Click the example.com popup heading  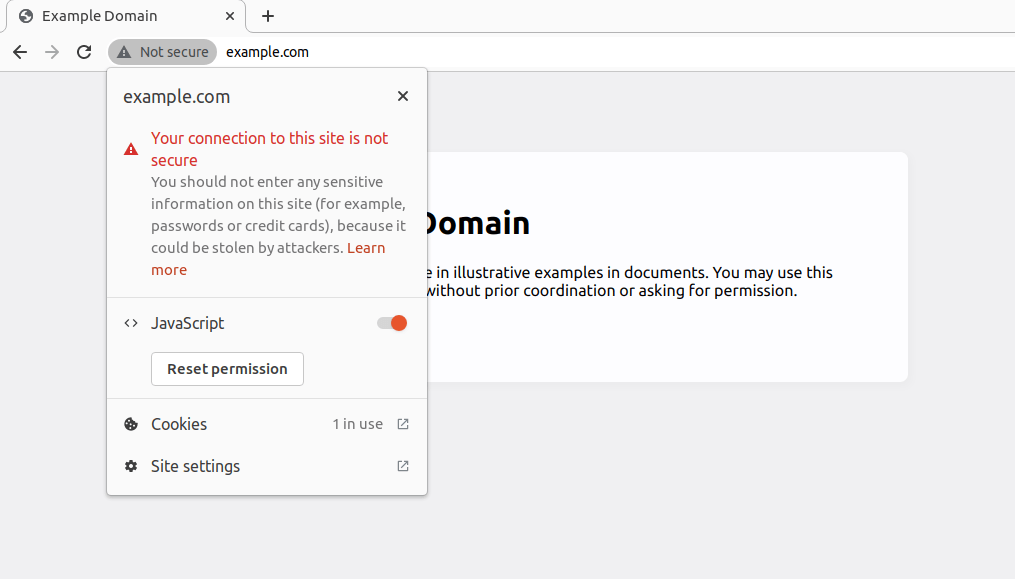click(177, 96)
